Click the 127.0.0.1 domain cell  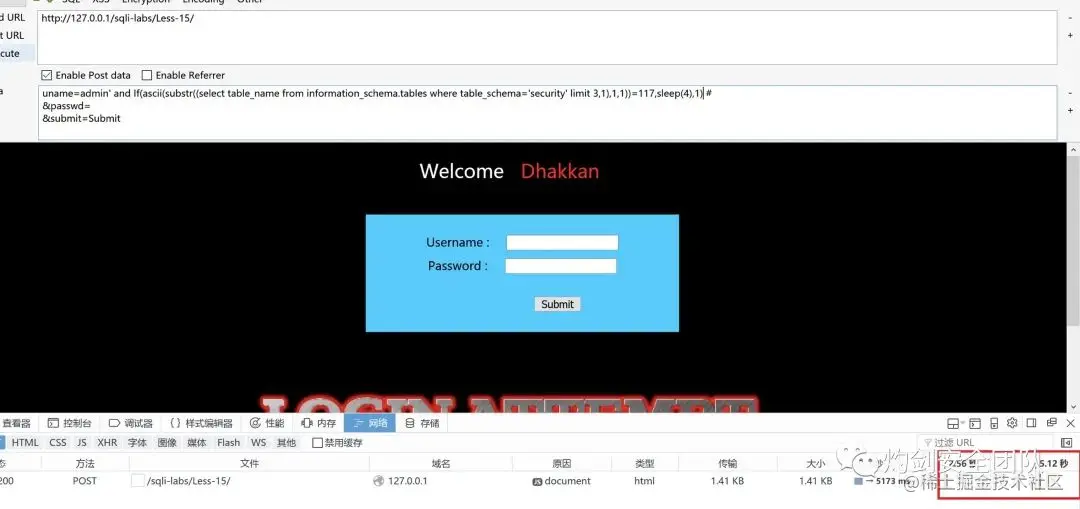tap(408, 481)
